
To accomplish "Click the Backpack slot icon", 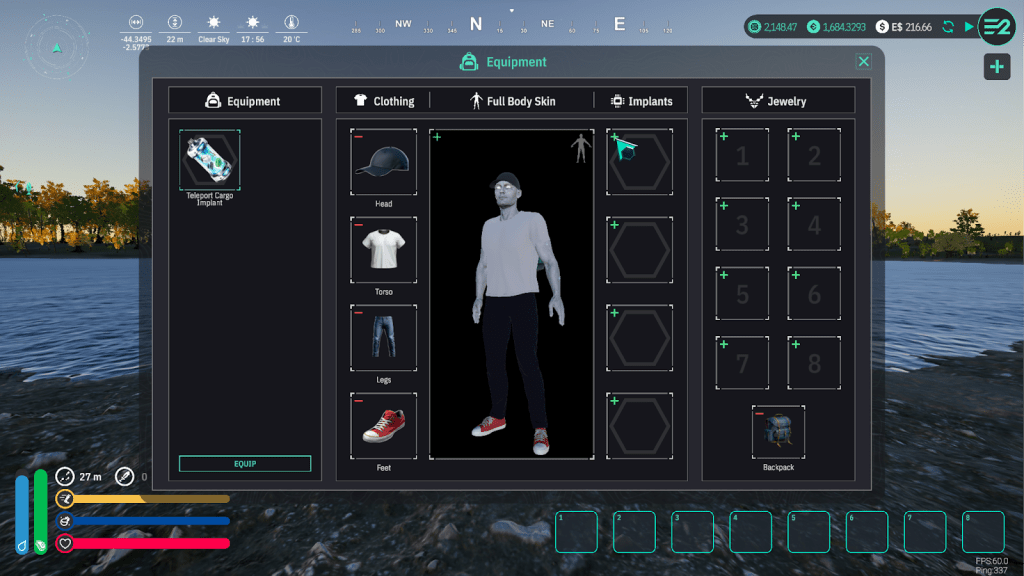I will pyautogui.click(x=778, y=431).
